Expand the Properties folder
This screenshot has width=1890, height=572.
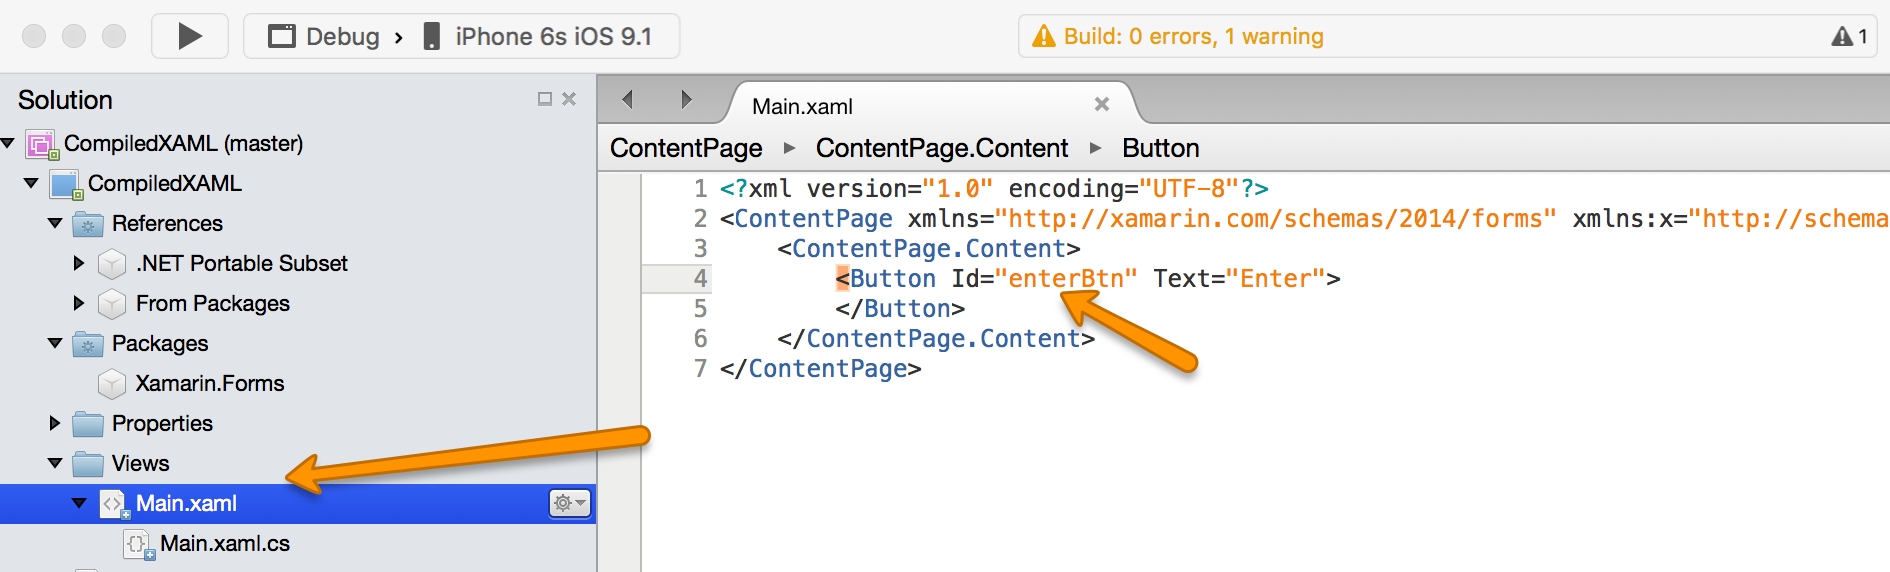pyautogui.click(x=55, y=423)
